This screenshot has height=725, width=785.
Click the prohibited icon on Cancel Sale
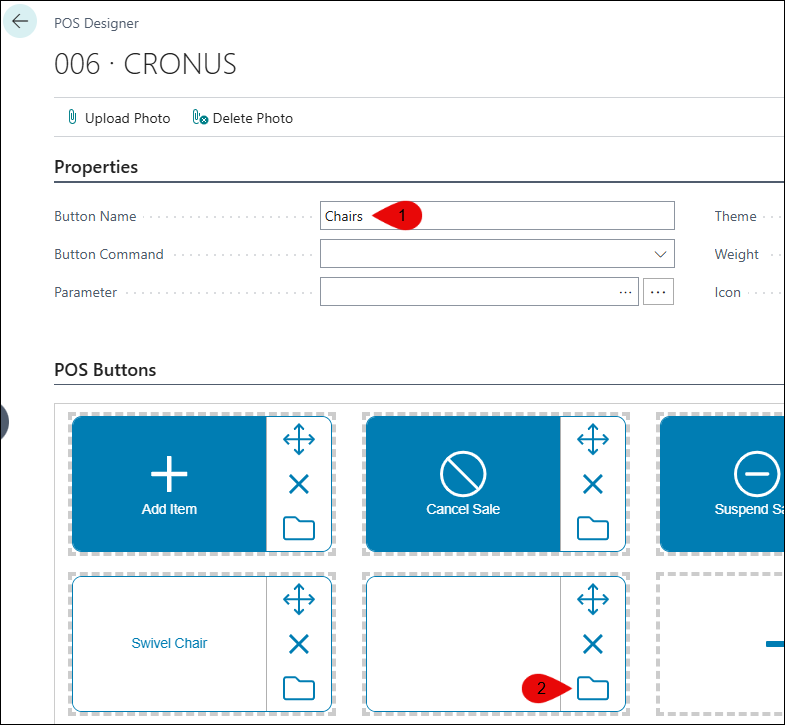click(x=463, y=474)
